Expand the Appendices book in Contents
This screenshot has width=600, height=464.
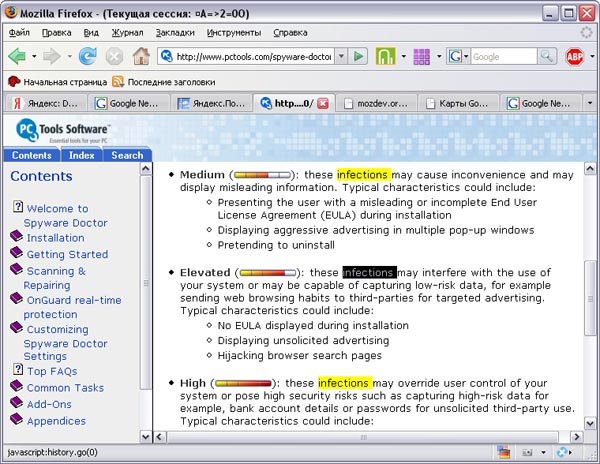click(56, 421)
